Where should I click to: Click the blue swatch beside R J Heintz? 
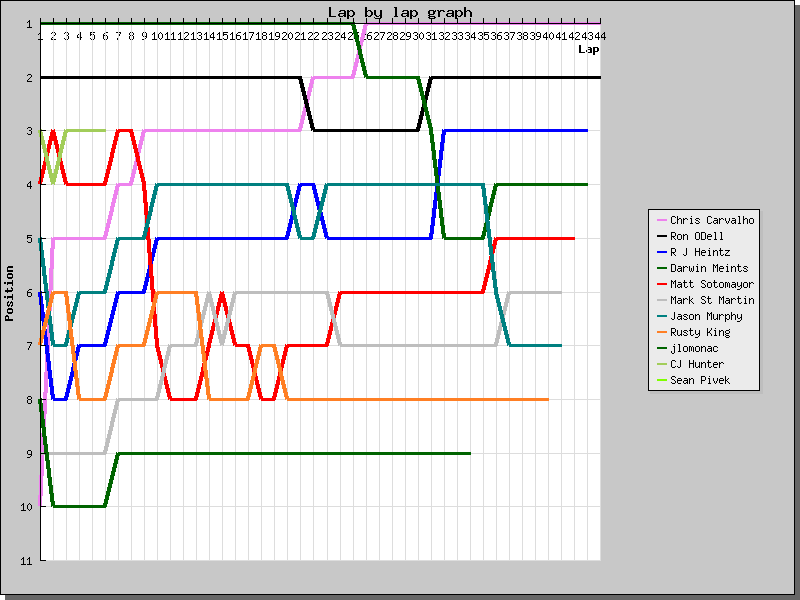click(x=660, y=252)
